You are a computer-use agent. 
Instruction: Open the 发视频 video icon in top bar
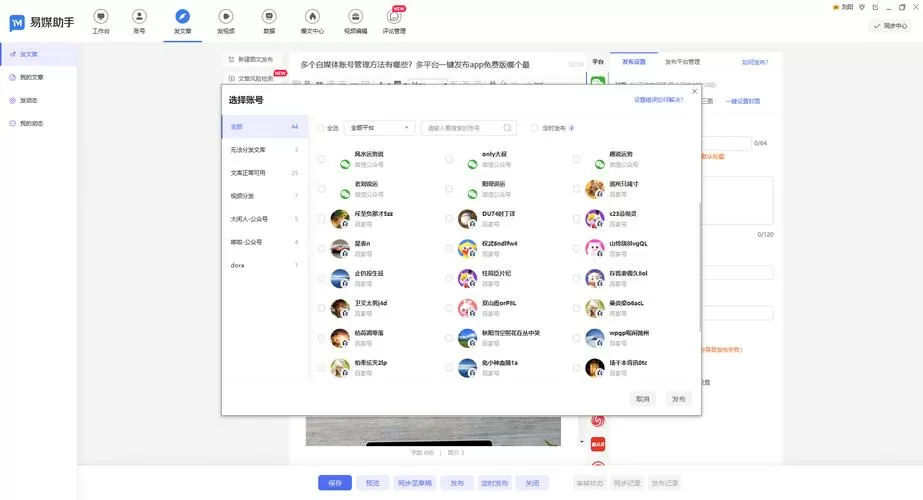[226, 16]
